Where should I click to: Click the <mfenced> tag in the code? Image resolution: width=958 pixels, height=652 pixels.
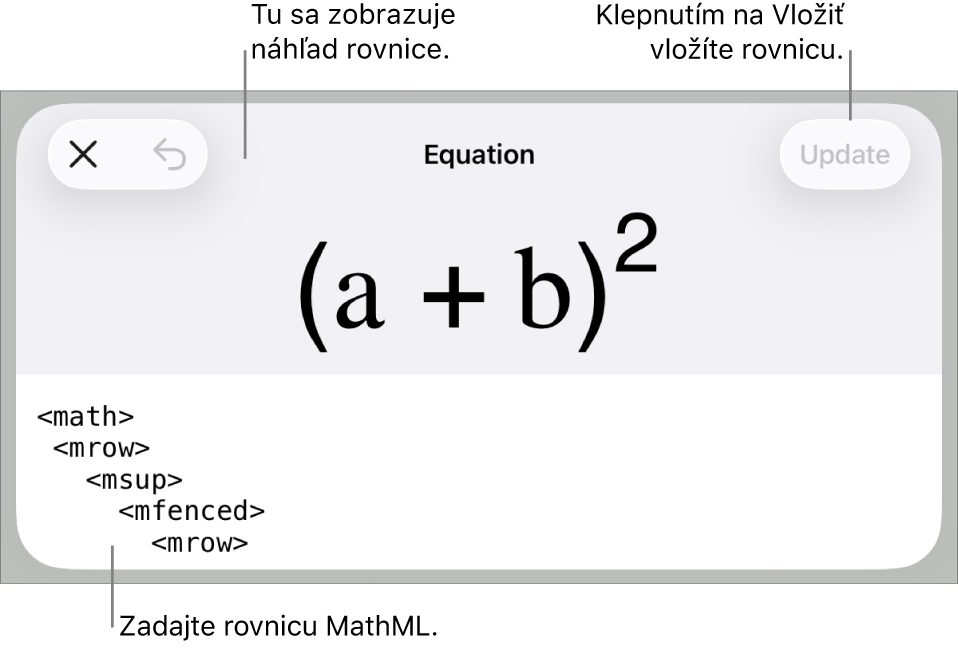click(191, 512)
